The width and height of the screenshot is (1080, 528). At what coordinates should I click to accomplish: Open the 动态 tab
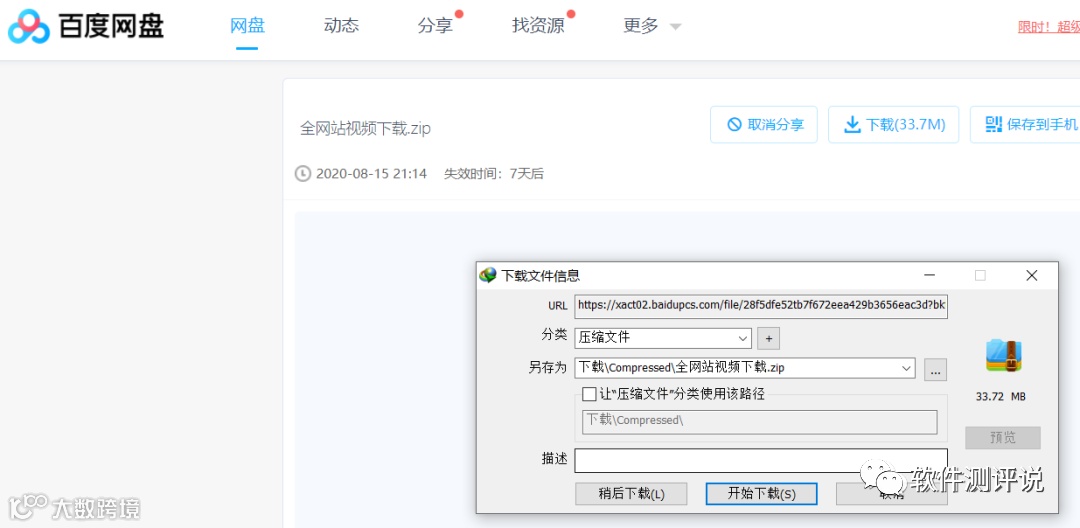(341, 26)
